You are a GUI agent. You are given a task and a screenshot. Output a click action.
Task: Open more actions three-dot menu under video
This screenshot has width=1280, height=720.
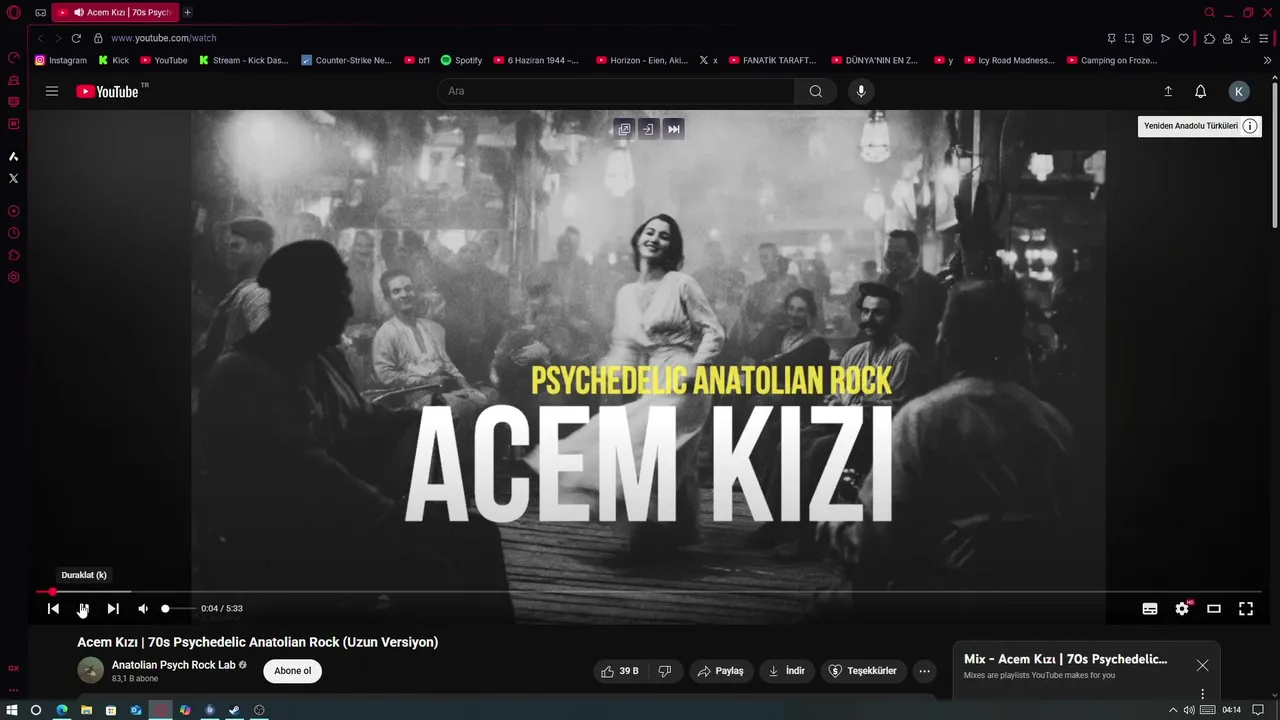tap(925, 671)
